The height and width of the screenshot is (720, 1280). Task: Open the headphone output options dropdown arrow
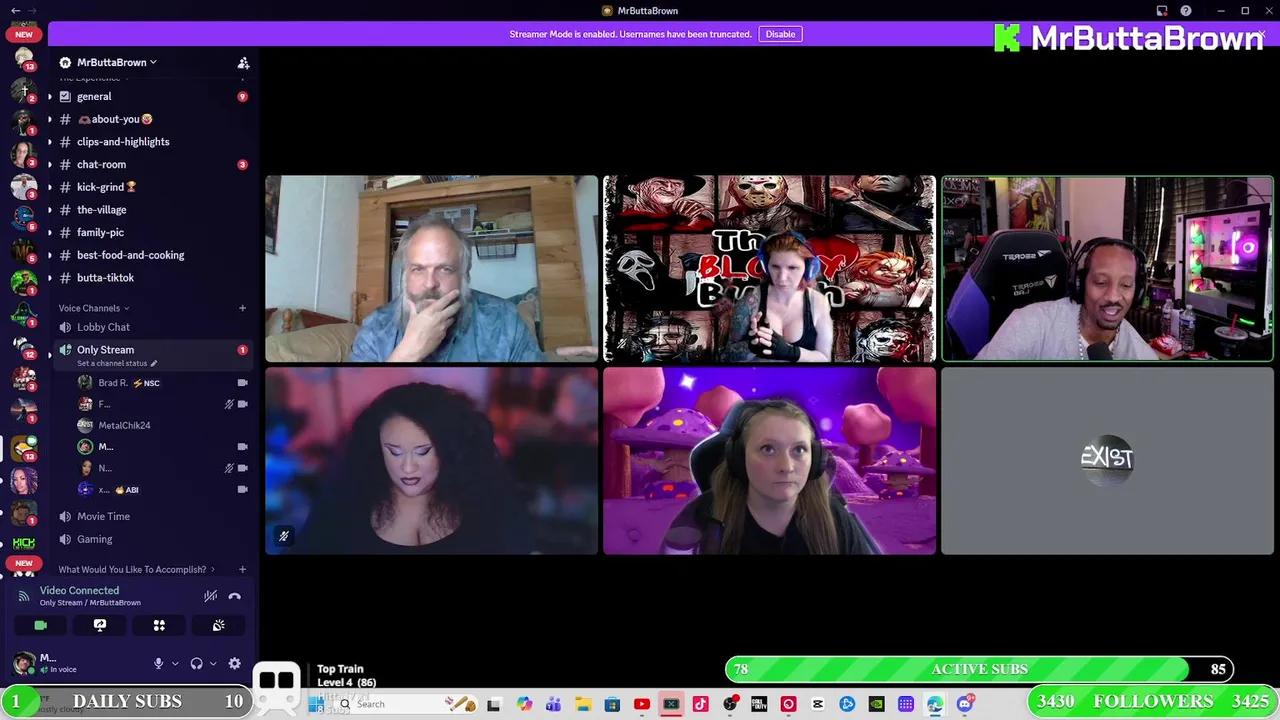click(x=212, y=663)
